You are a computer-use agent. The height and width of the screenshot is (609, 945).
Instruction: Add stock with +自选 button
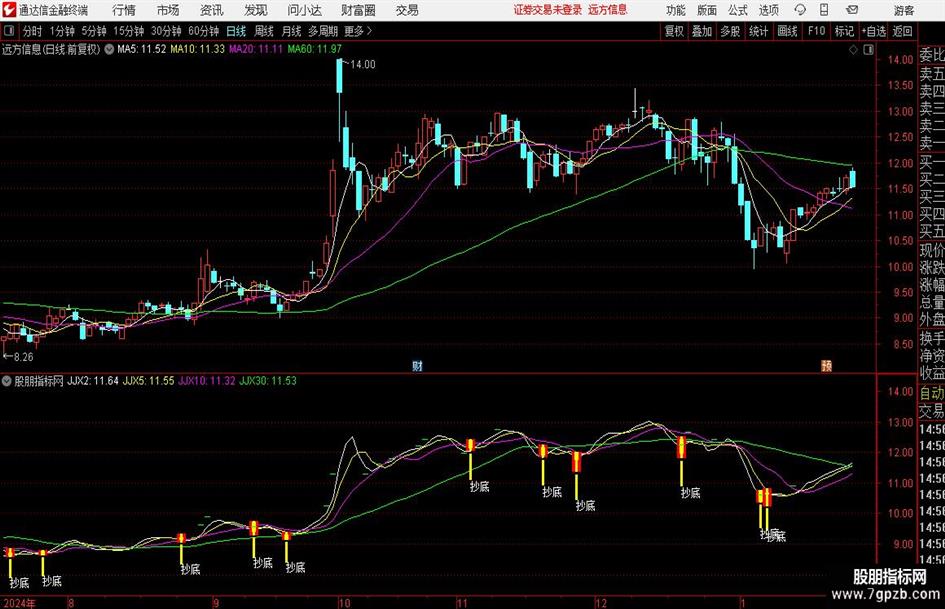pyautogui.click(x=873, y=31)
